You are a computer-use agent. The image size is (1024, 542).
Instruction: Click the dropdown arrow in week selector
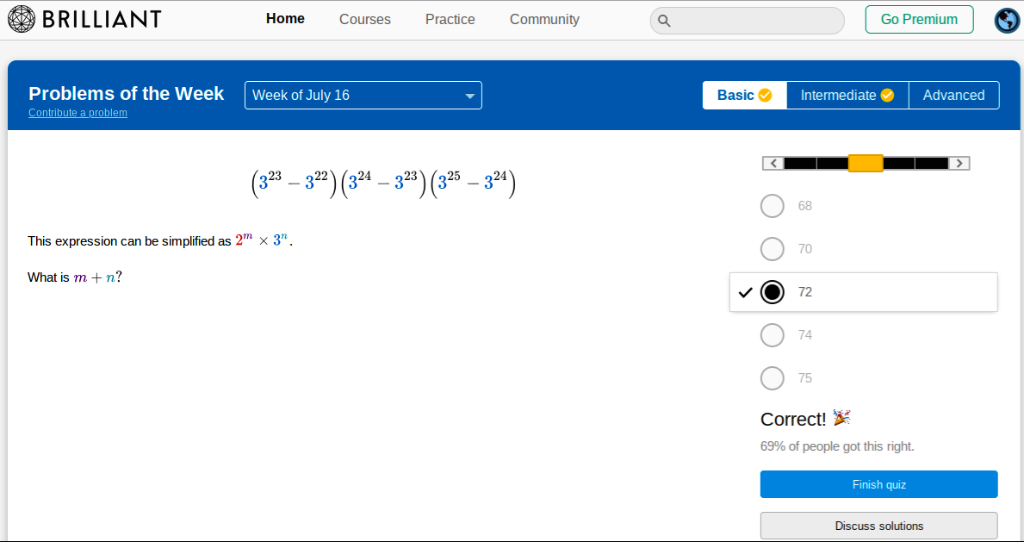[469, 96]
